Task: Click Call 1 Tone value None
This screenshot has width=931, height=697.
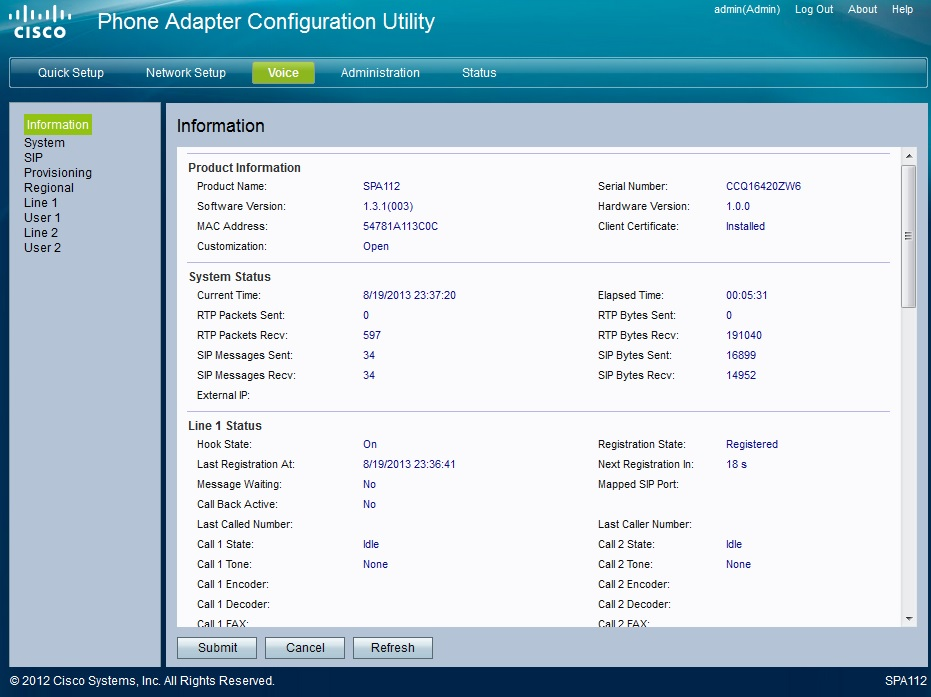Action: click(375, 565)
